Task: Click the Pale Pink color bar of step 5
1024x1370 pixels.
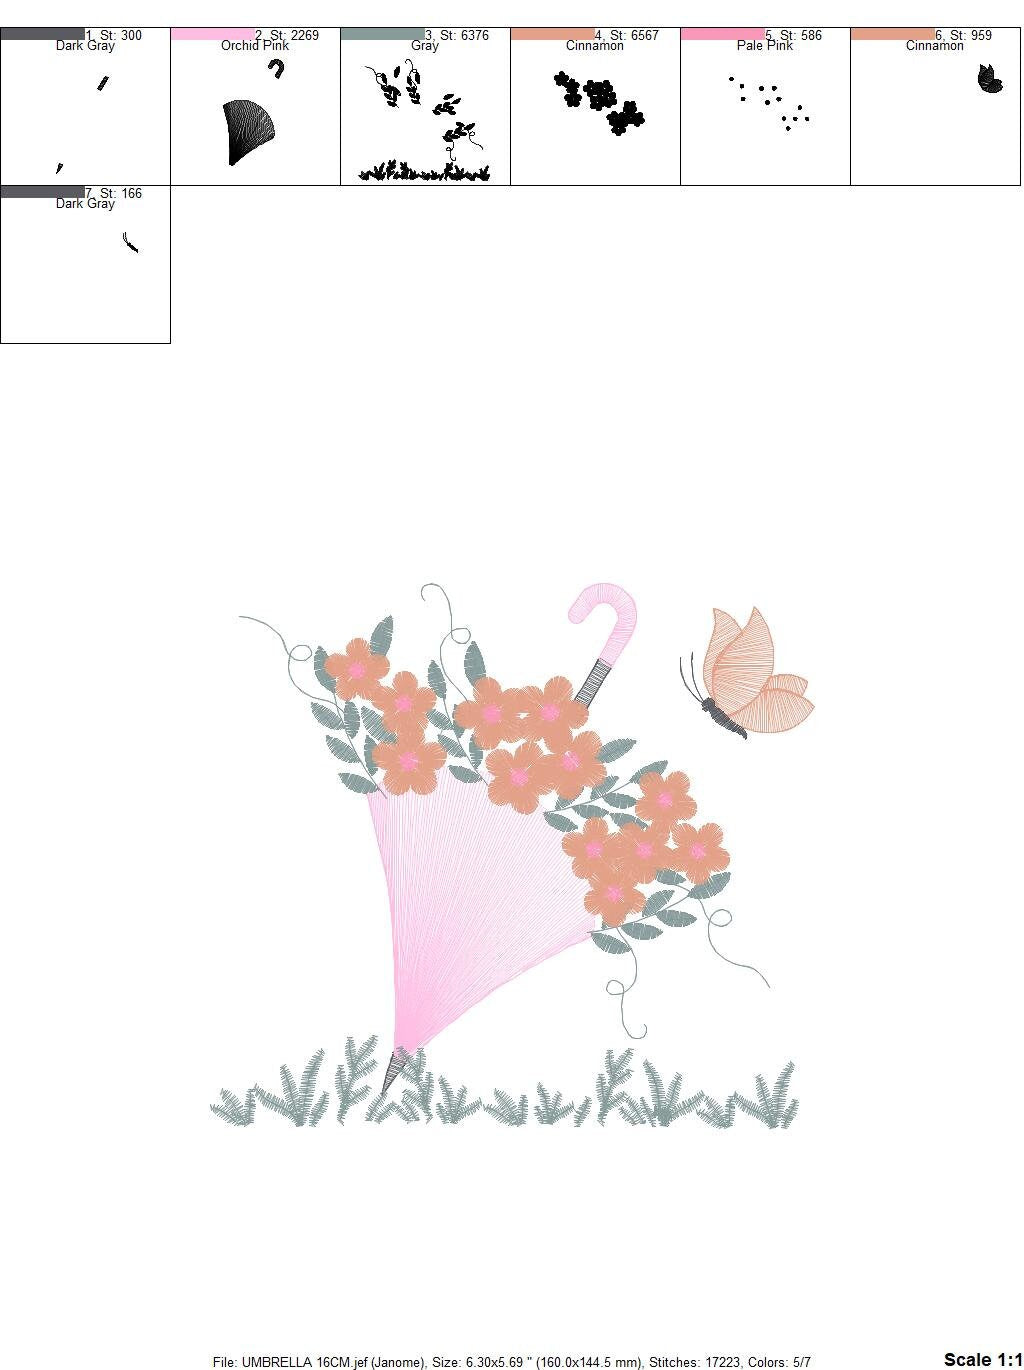Action: point(720,33)
